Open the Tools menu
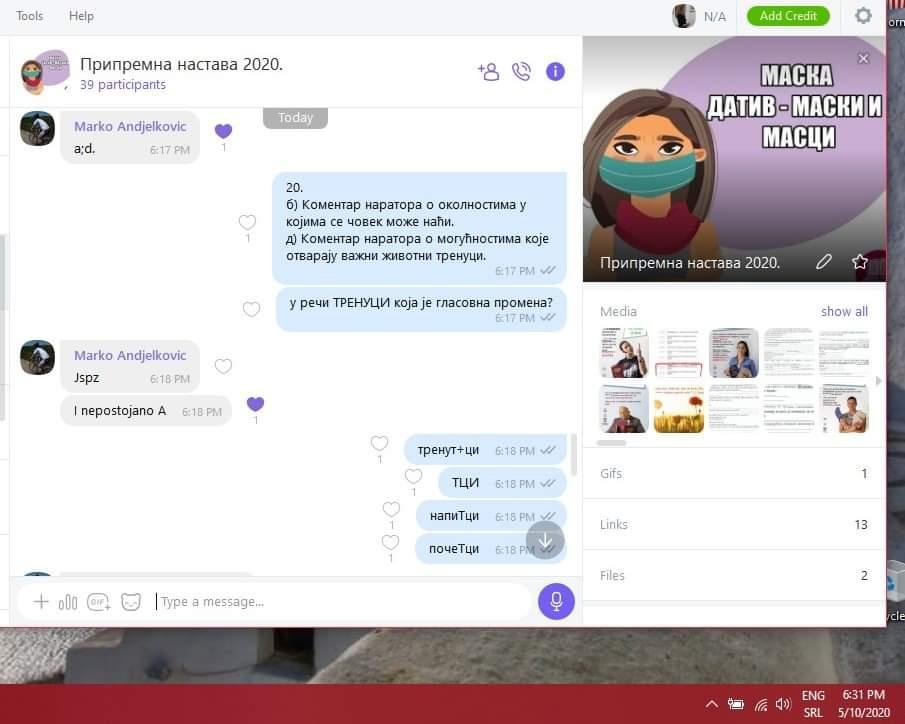The image size is (905, 724). click(30, 16)
